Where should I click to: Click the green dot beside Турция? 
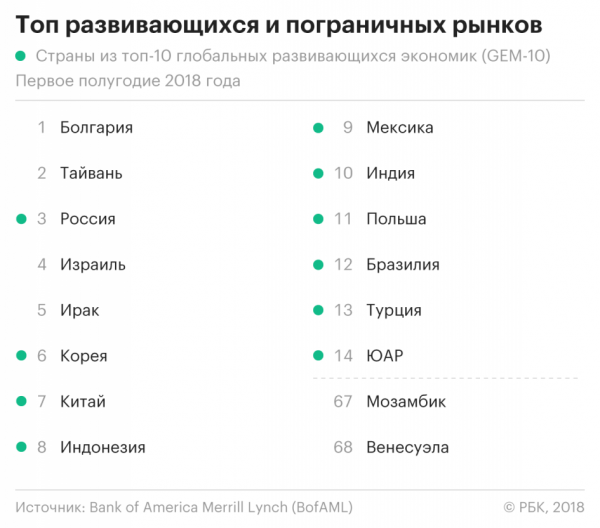[x=318, y=310]
